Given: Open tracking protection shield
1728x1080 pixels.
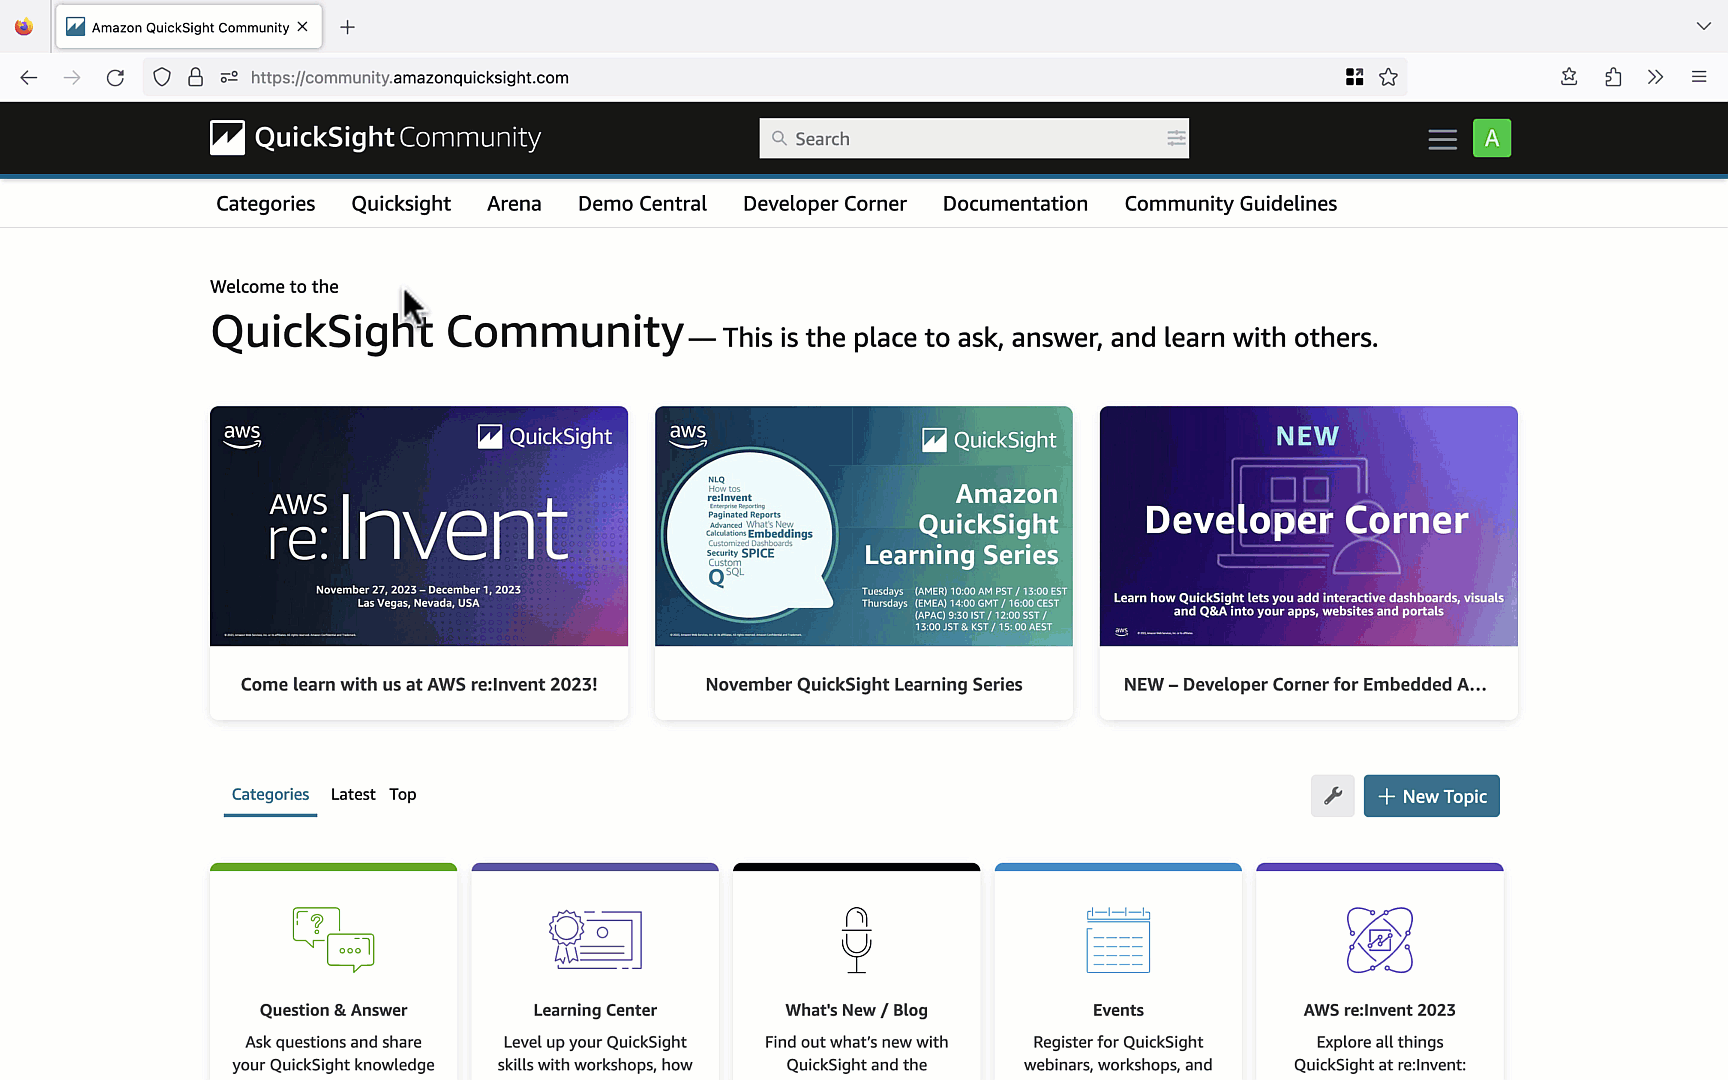Looking at the screenshot, I should 162,77.
